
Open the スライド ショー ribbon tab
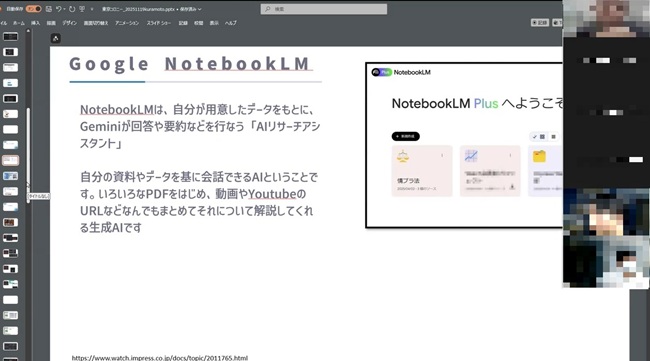tap(159, 23)
